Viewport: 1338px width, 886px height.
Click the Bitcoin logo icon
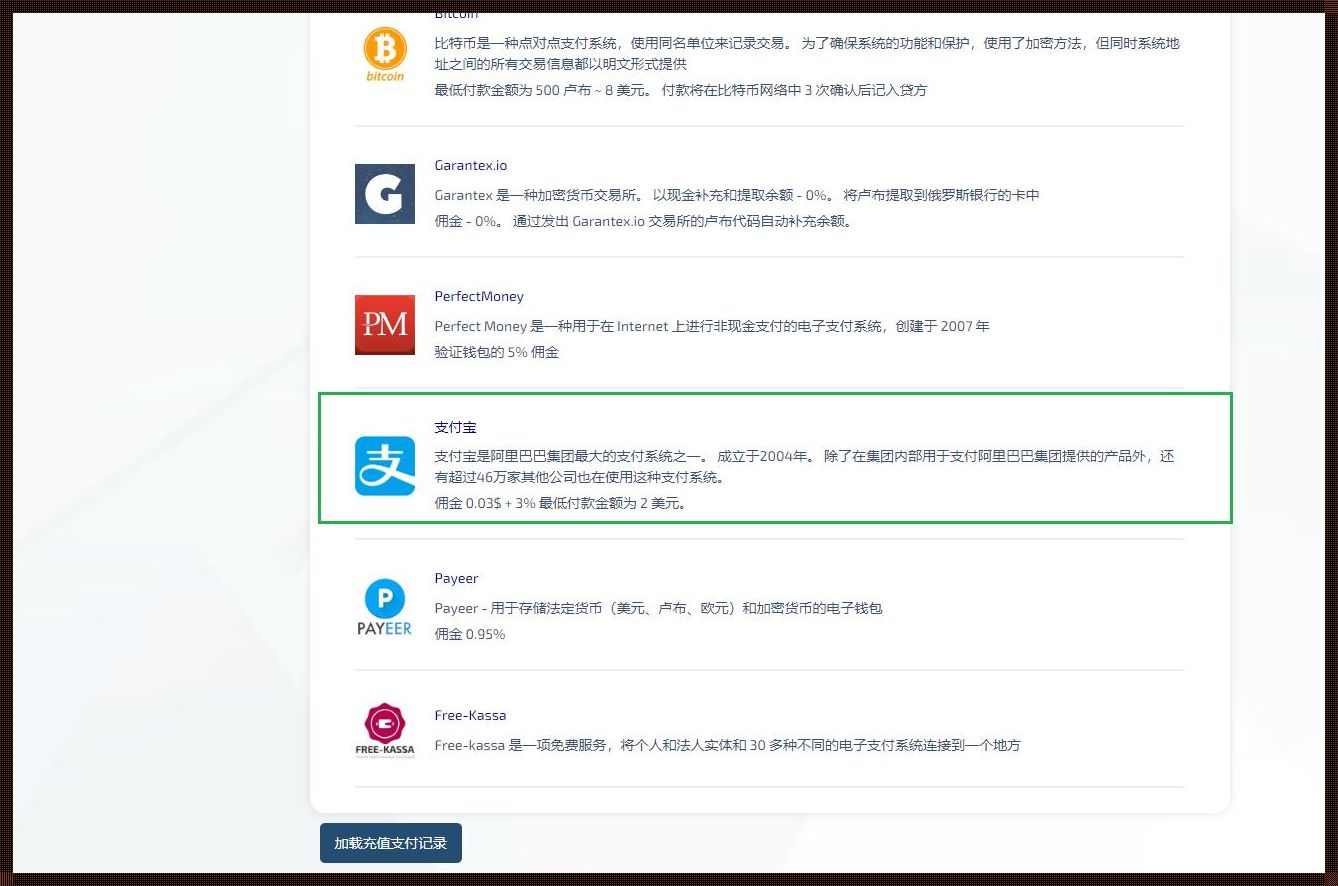385,54
